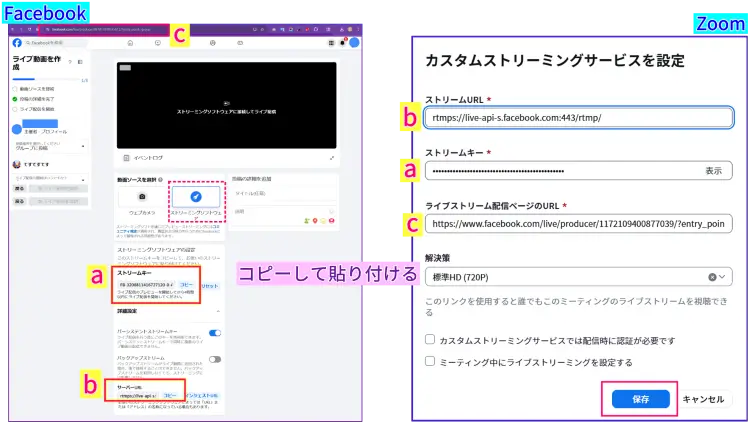The height and width of the screenshot is (422, 750).
Task: Open the Facebook notifications bell
Action: point(341,44)
